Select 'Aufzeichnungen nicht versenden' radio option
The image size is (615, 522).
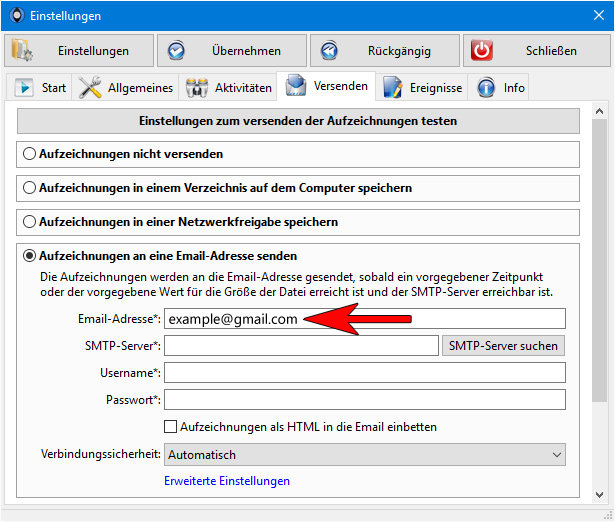coord(29,154)
